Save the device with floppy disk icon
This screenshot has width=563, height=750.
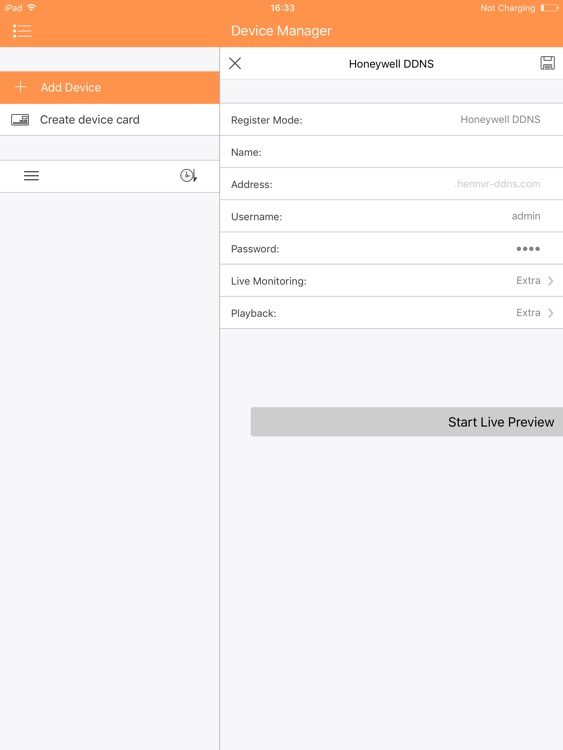[547, 63]
